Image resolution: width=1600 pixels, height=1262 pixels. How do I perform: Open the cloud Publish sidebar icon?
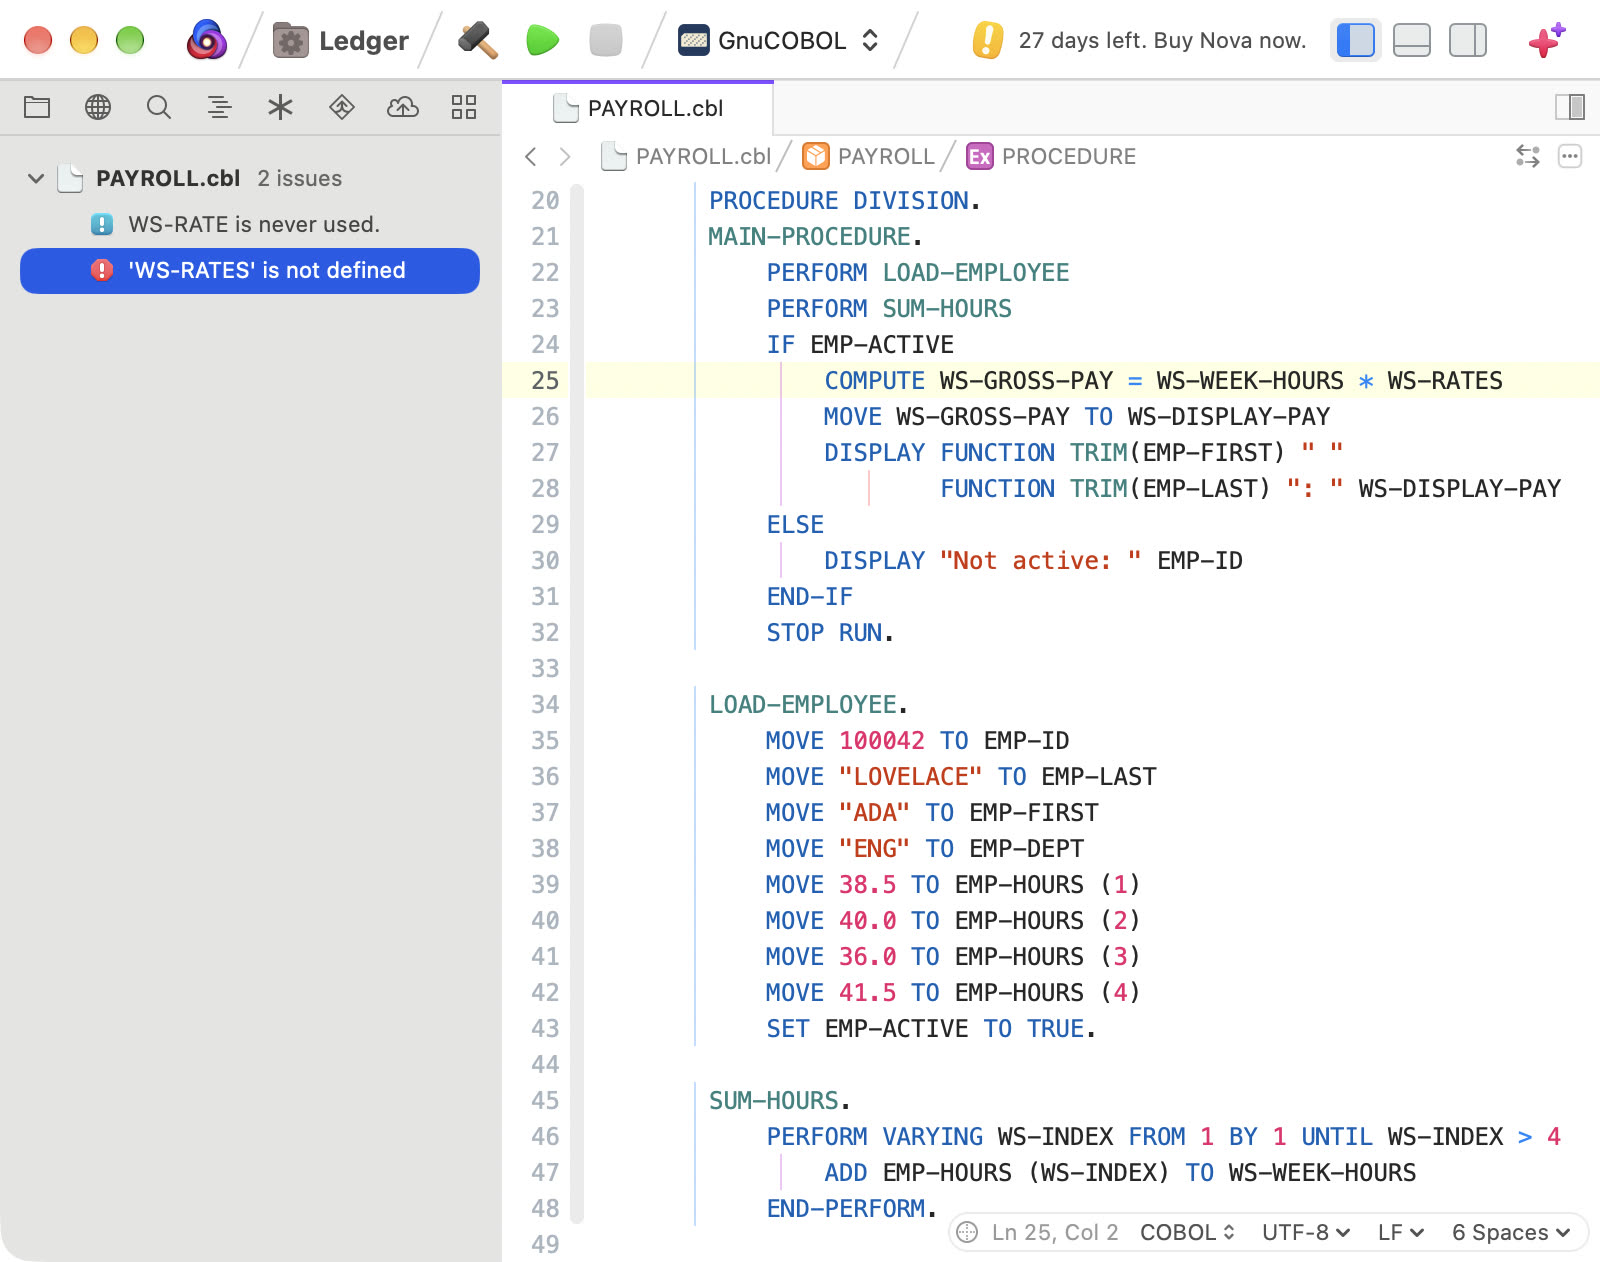point(403,107)
